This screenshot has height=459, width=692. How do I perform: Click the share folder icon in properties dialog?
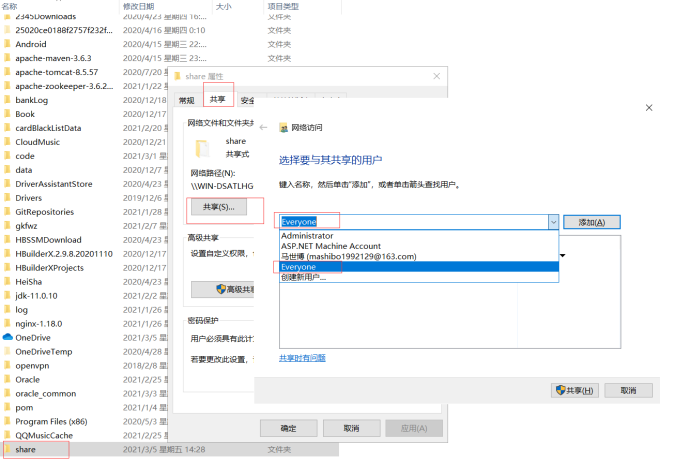[x=202, y=148]
